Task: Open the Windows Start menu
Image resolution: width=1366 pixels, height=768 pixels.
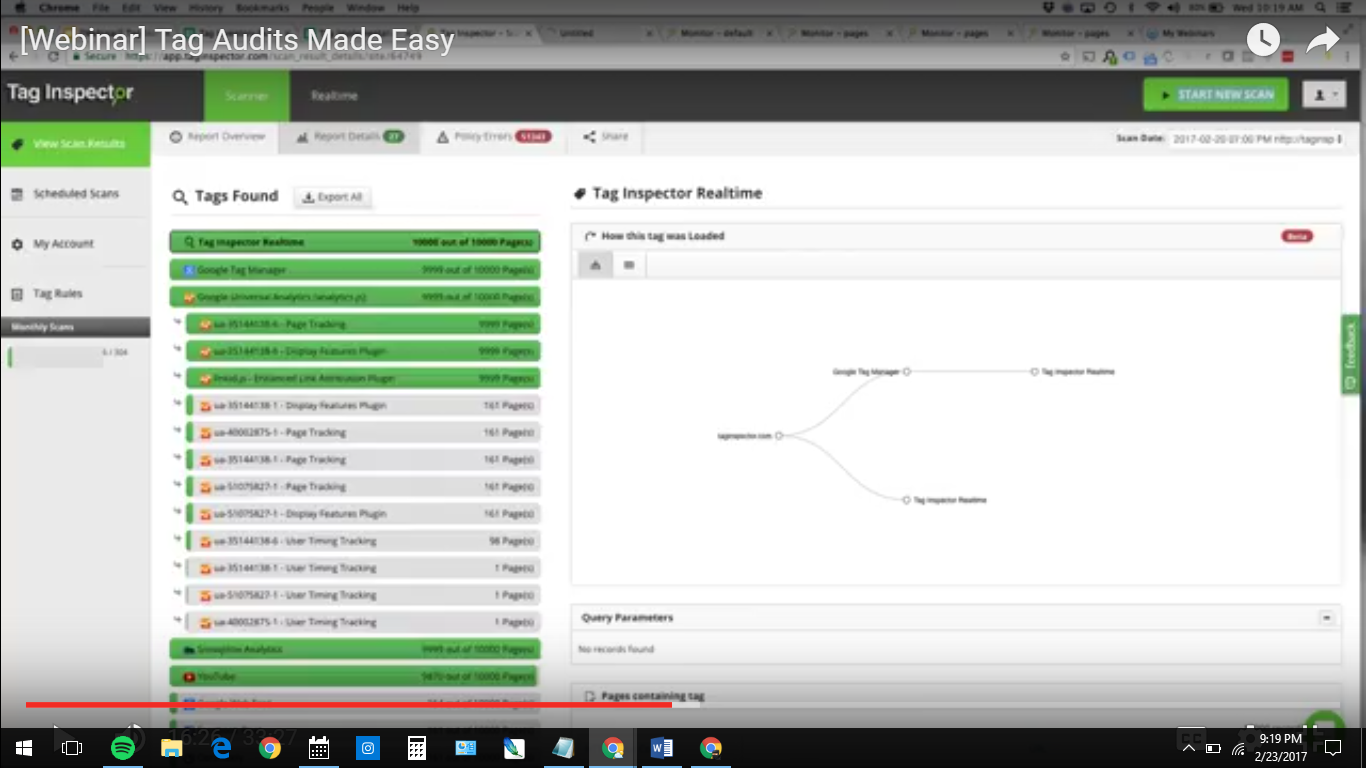Action: pyautogui.click(x=24, y=748)
